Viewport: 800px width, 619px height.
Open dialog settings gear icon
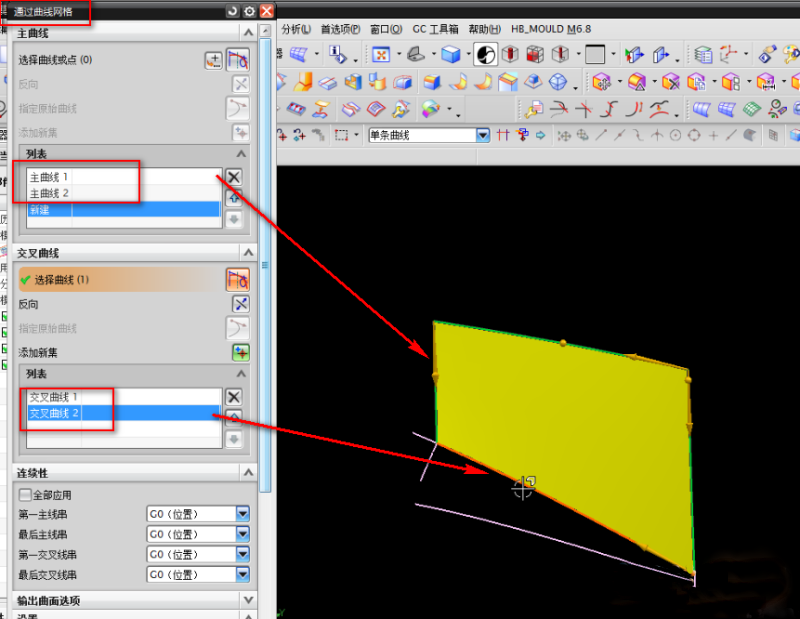(250, 10)
